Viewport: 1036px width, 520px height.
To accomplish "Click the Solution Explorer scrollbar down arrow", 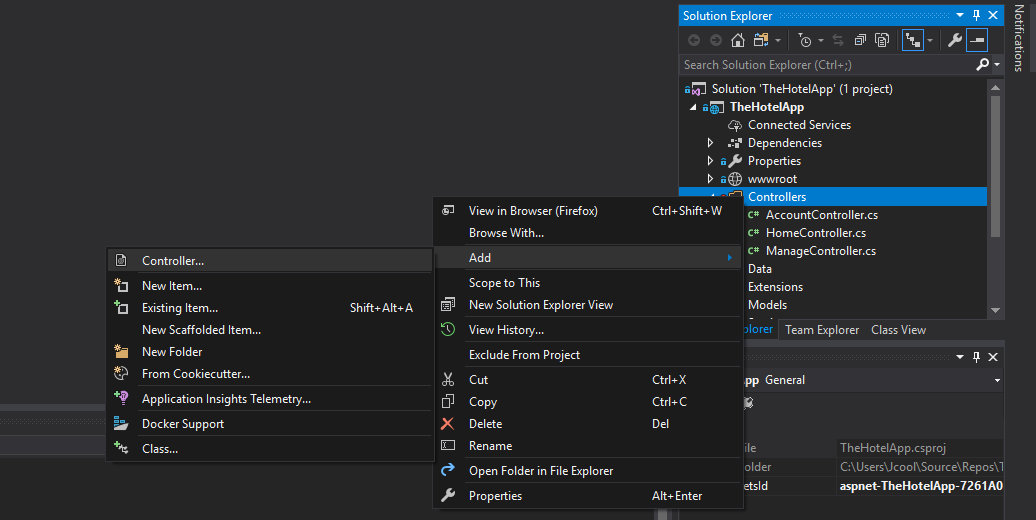I will point(995,310).
